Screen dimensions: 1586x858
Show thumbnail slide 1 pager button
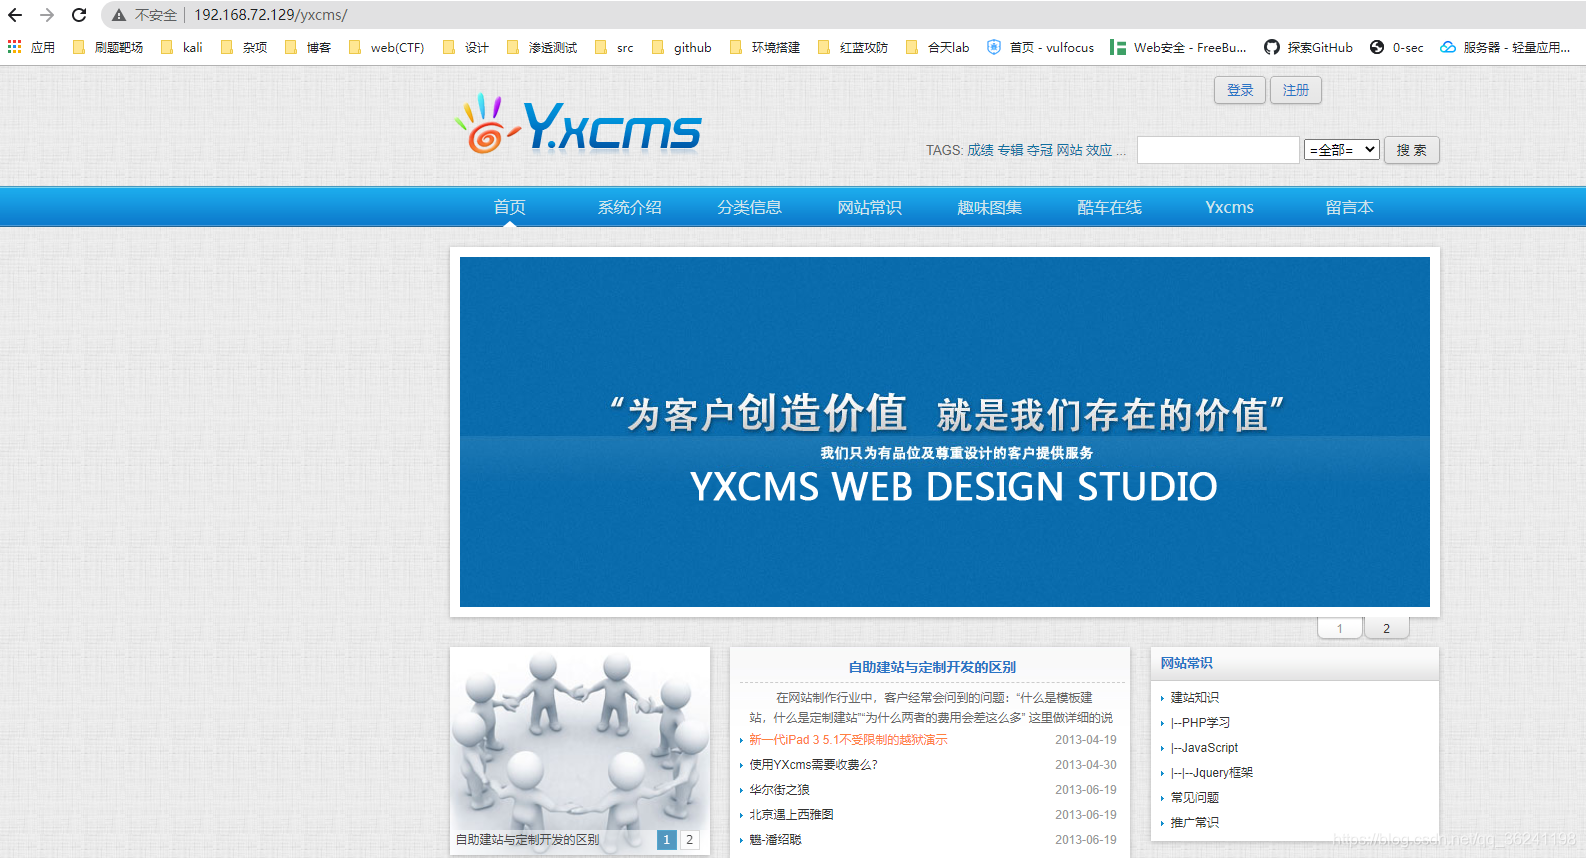coord(667,840)
